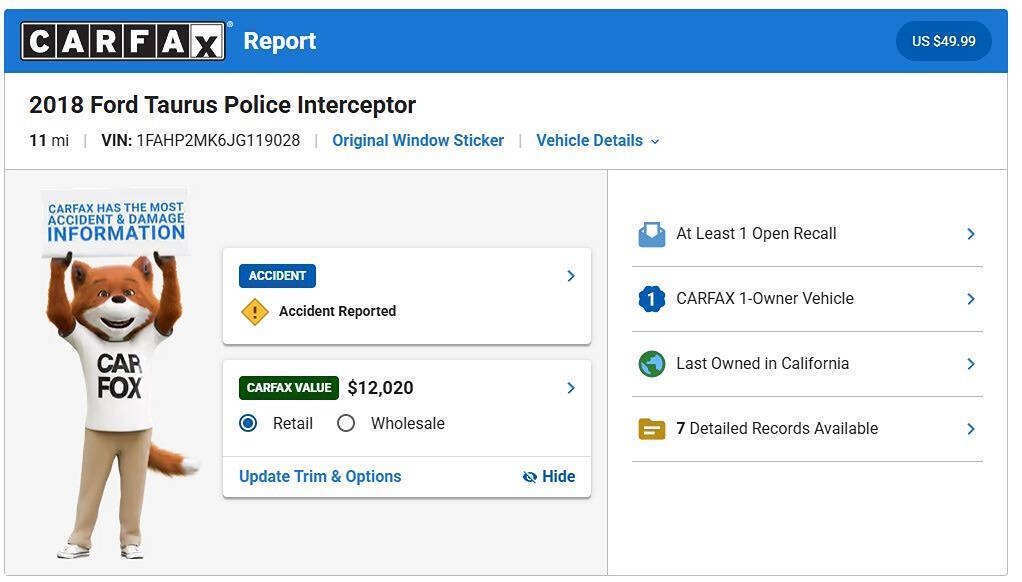This screenshot has width=1022, height=582.
Task: Open CARFAX Value card chevron arrow
Action: tap(571, 388)
